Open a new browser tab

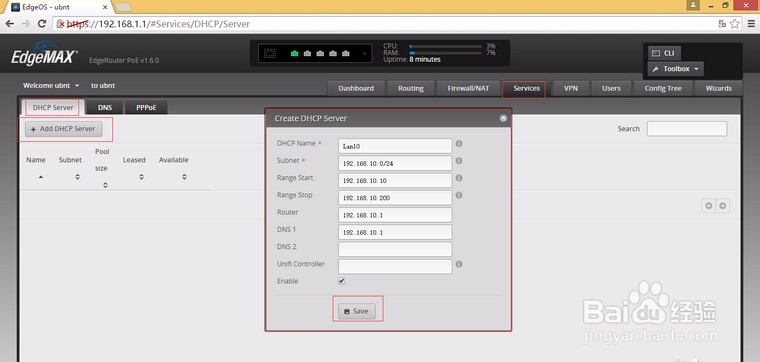tap(124, 7)
